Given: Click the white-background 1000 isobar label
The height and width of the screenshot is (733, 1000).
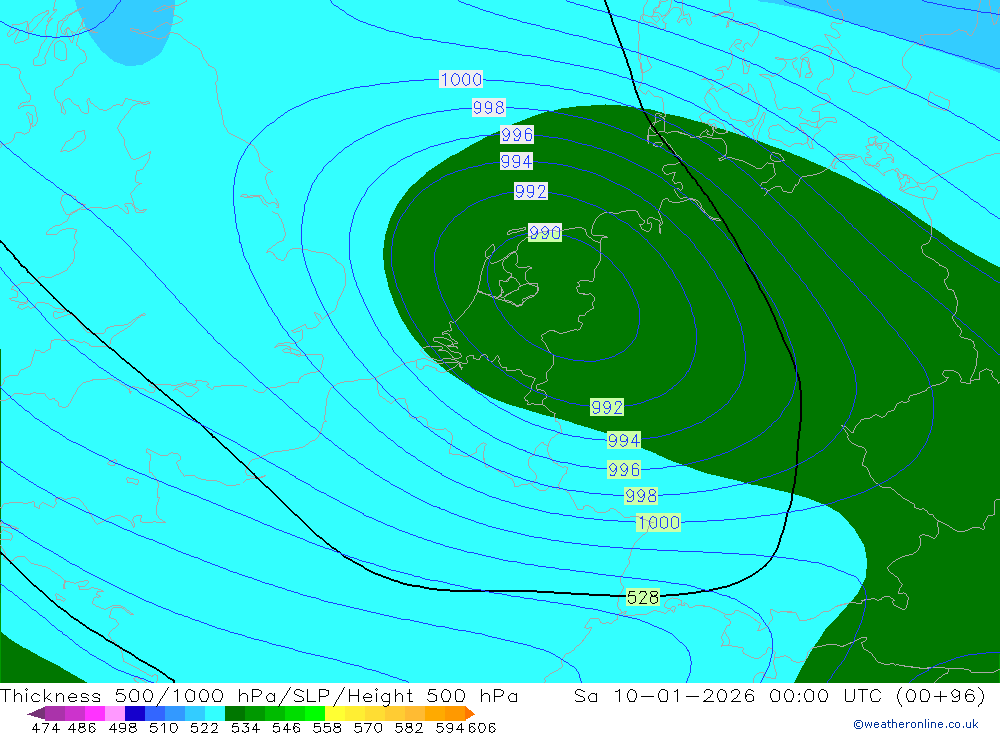Looking at the screenshot, I should click(461, 79).
